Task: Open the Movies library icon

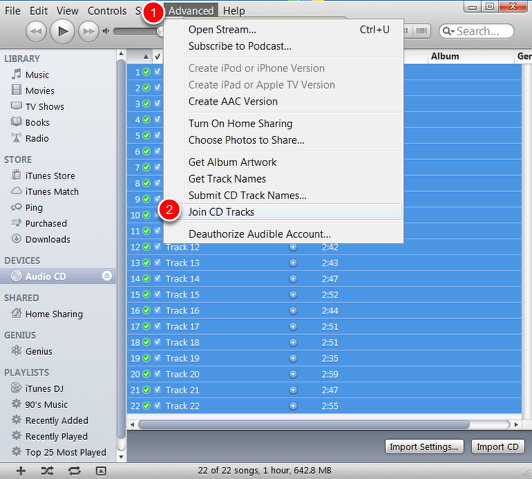Action: (16, 90)
